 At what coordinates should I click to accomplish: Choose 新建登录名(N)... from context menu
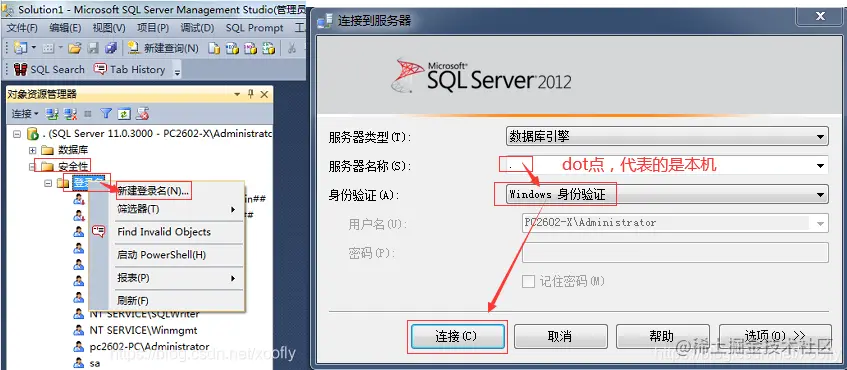click(x=153, y=191)
